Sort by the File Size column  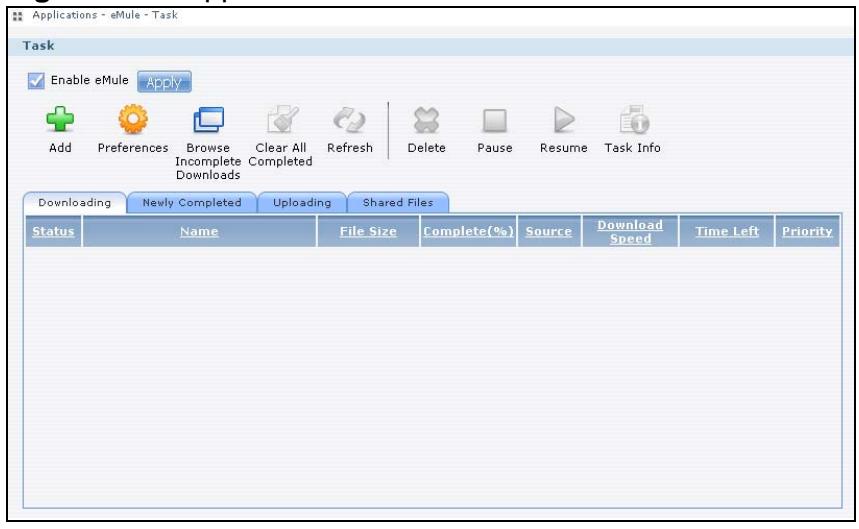pos(368,232)
